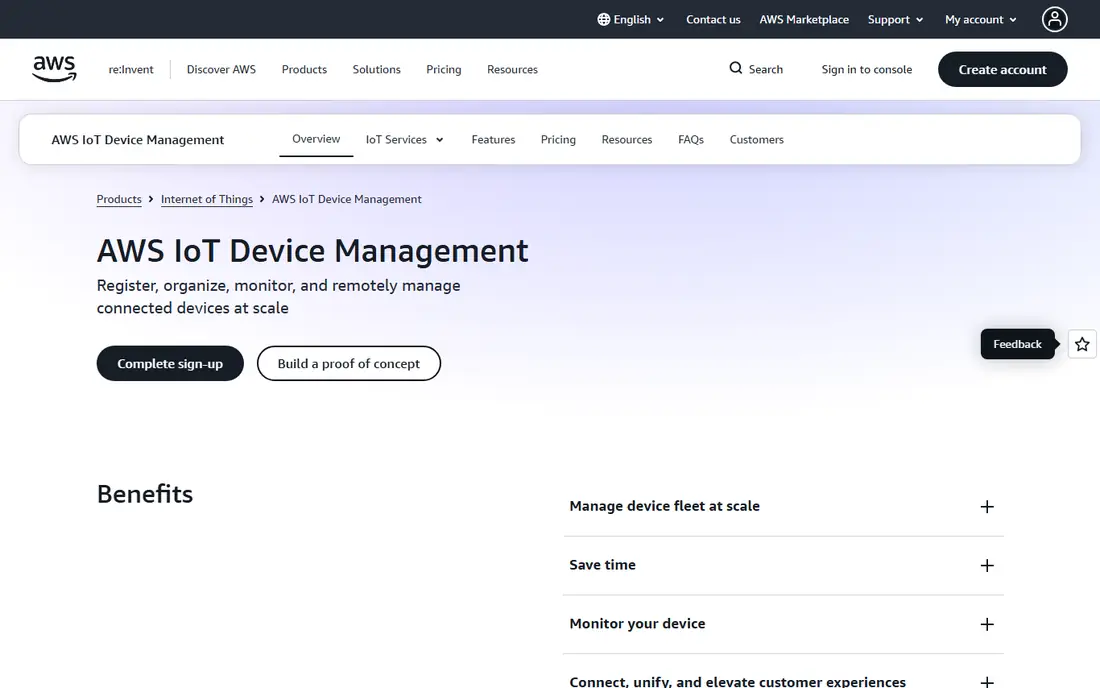Click the Benefits heading

(145, 494)
